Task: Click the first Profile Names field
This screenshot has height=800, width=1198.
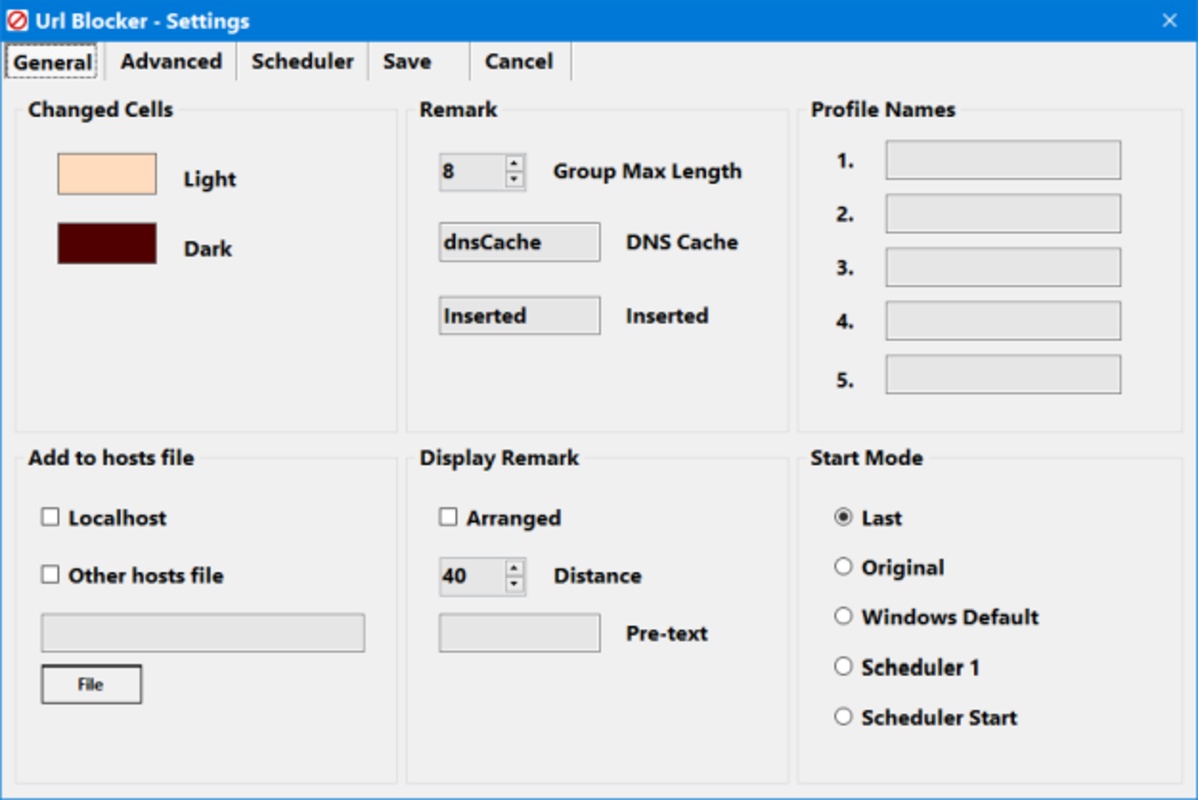Action: coord(1002,160)
